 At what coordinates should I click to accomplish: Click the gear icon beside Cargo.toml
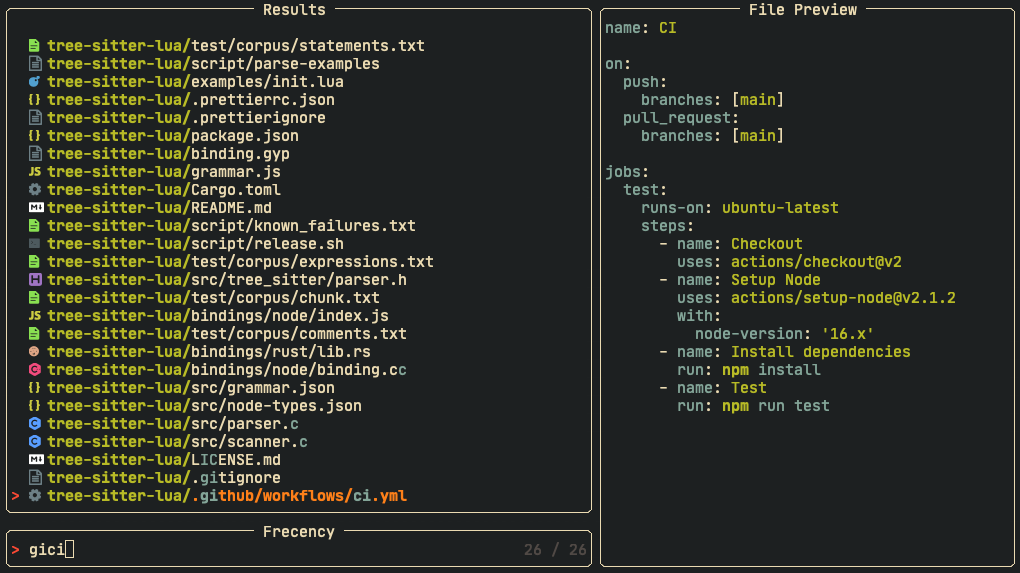click(x=34, y=190)
